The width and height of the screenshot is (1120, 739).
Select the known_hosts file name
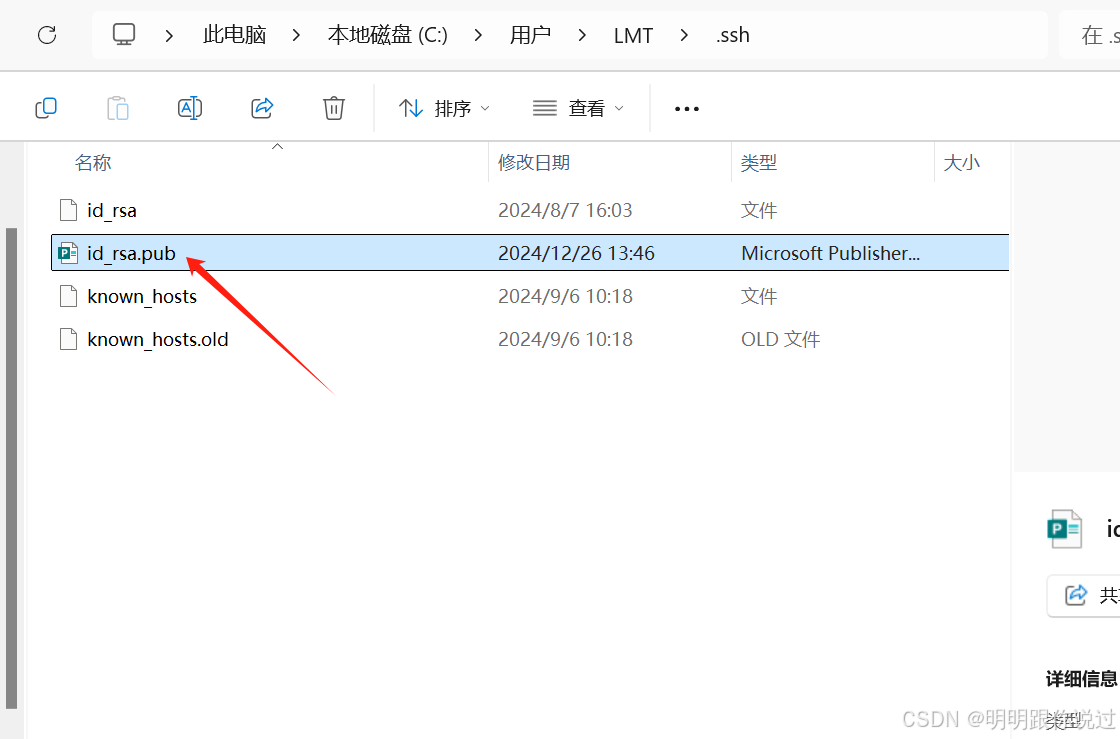[142, 296]
